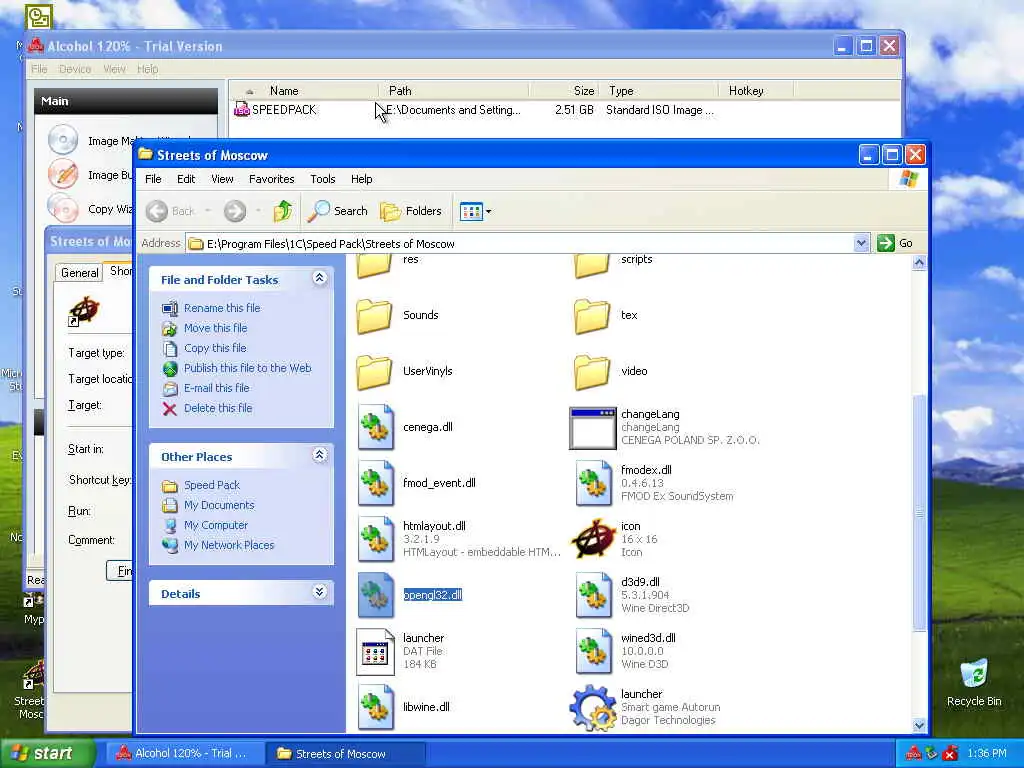This screenshot has width=1024, height=768.
Task: Sort by Type column in Alcohol 120%
Action: point(660,91)
